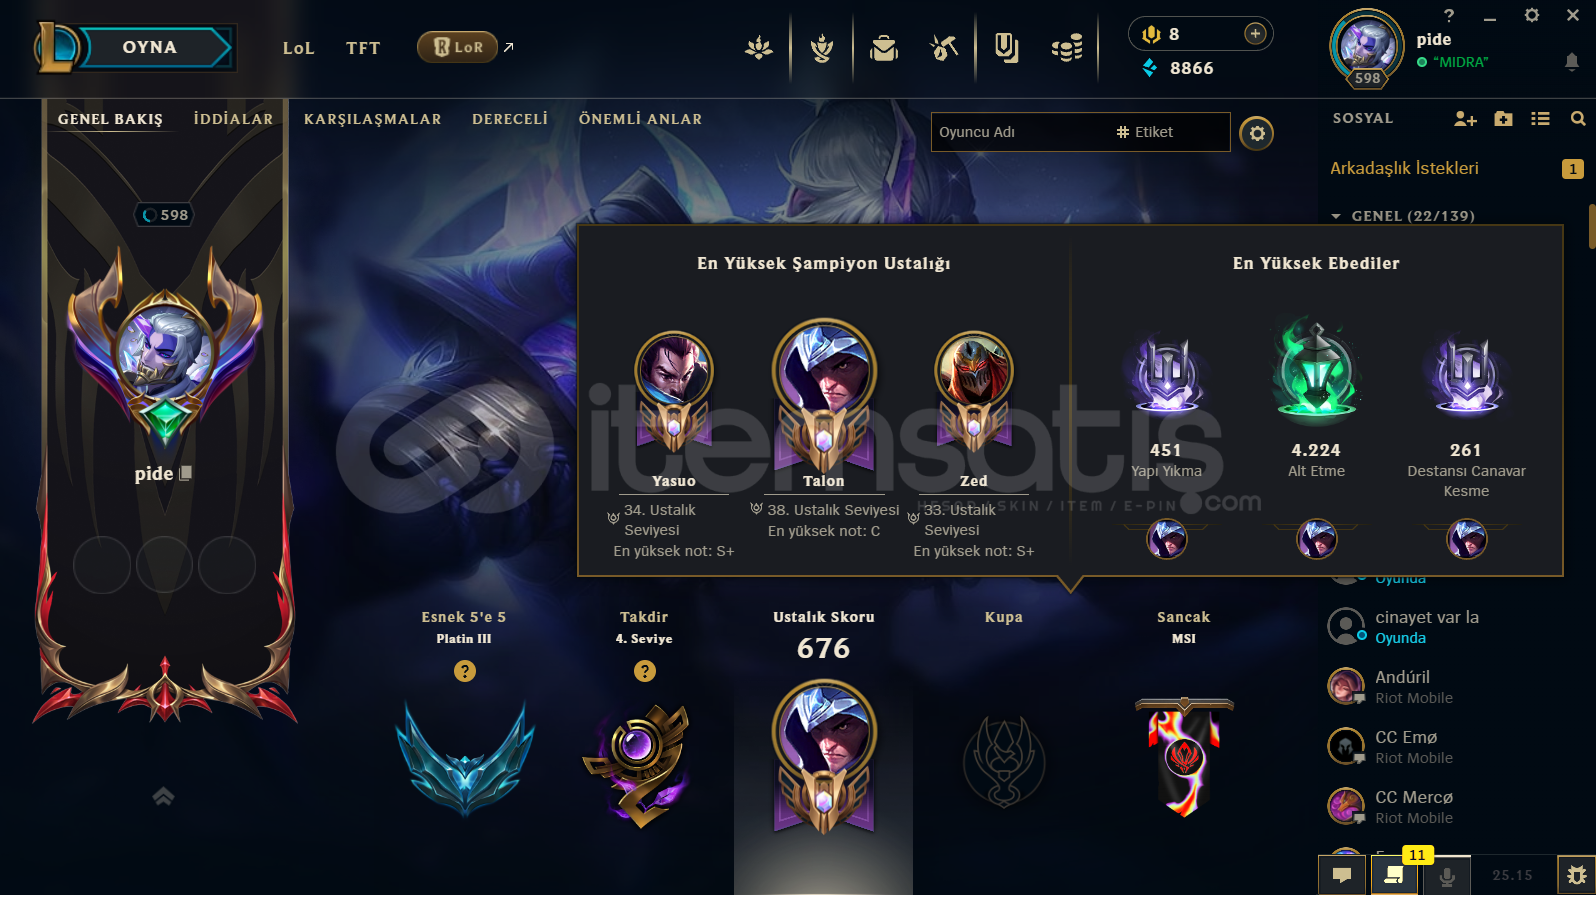Screen dimensions: 1596x898
Task: Toggle the social list view icon
Action: tap(1540, 119)
